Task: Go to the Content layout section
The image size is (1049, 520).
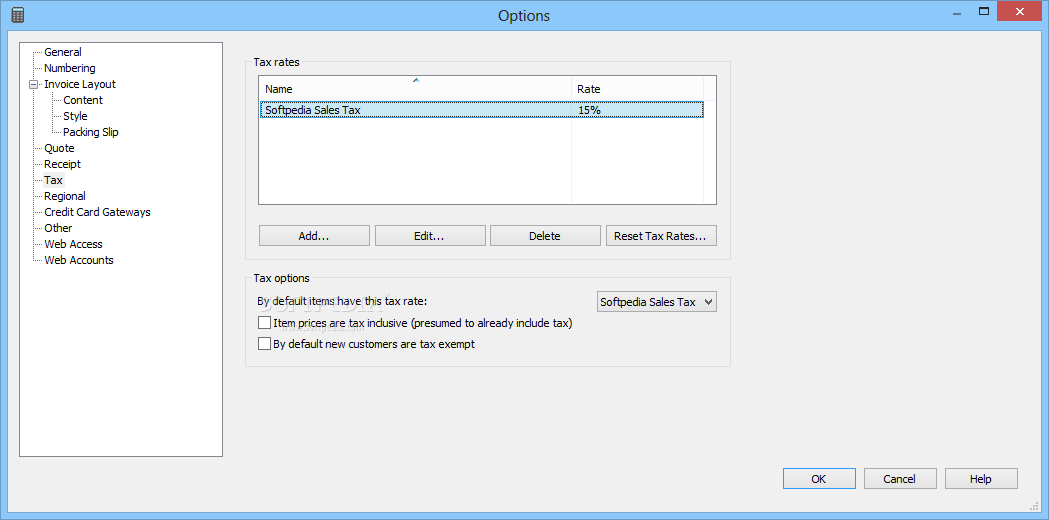Action: pyautogui.click(x=83, y=100)
